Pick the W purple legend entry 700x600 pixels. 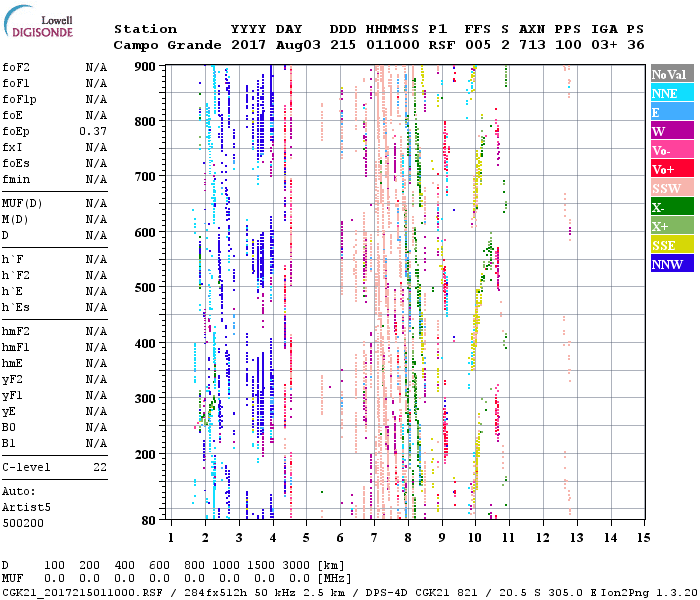pos(670,131)
